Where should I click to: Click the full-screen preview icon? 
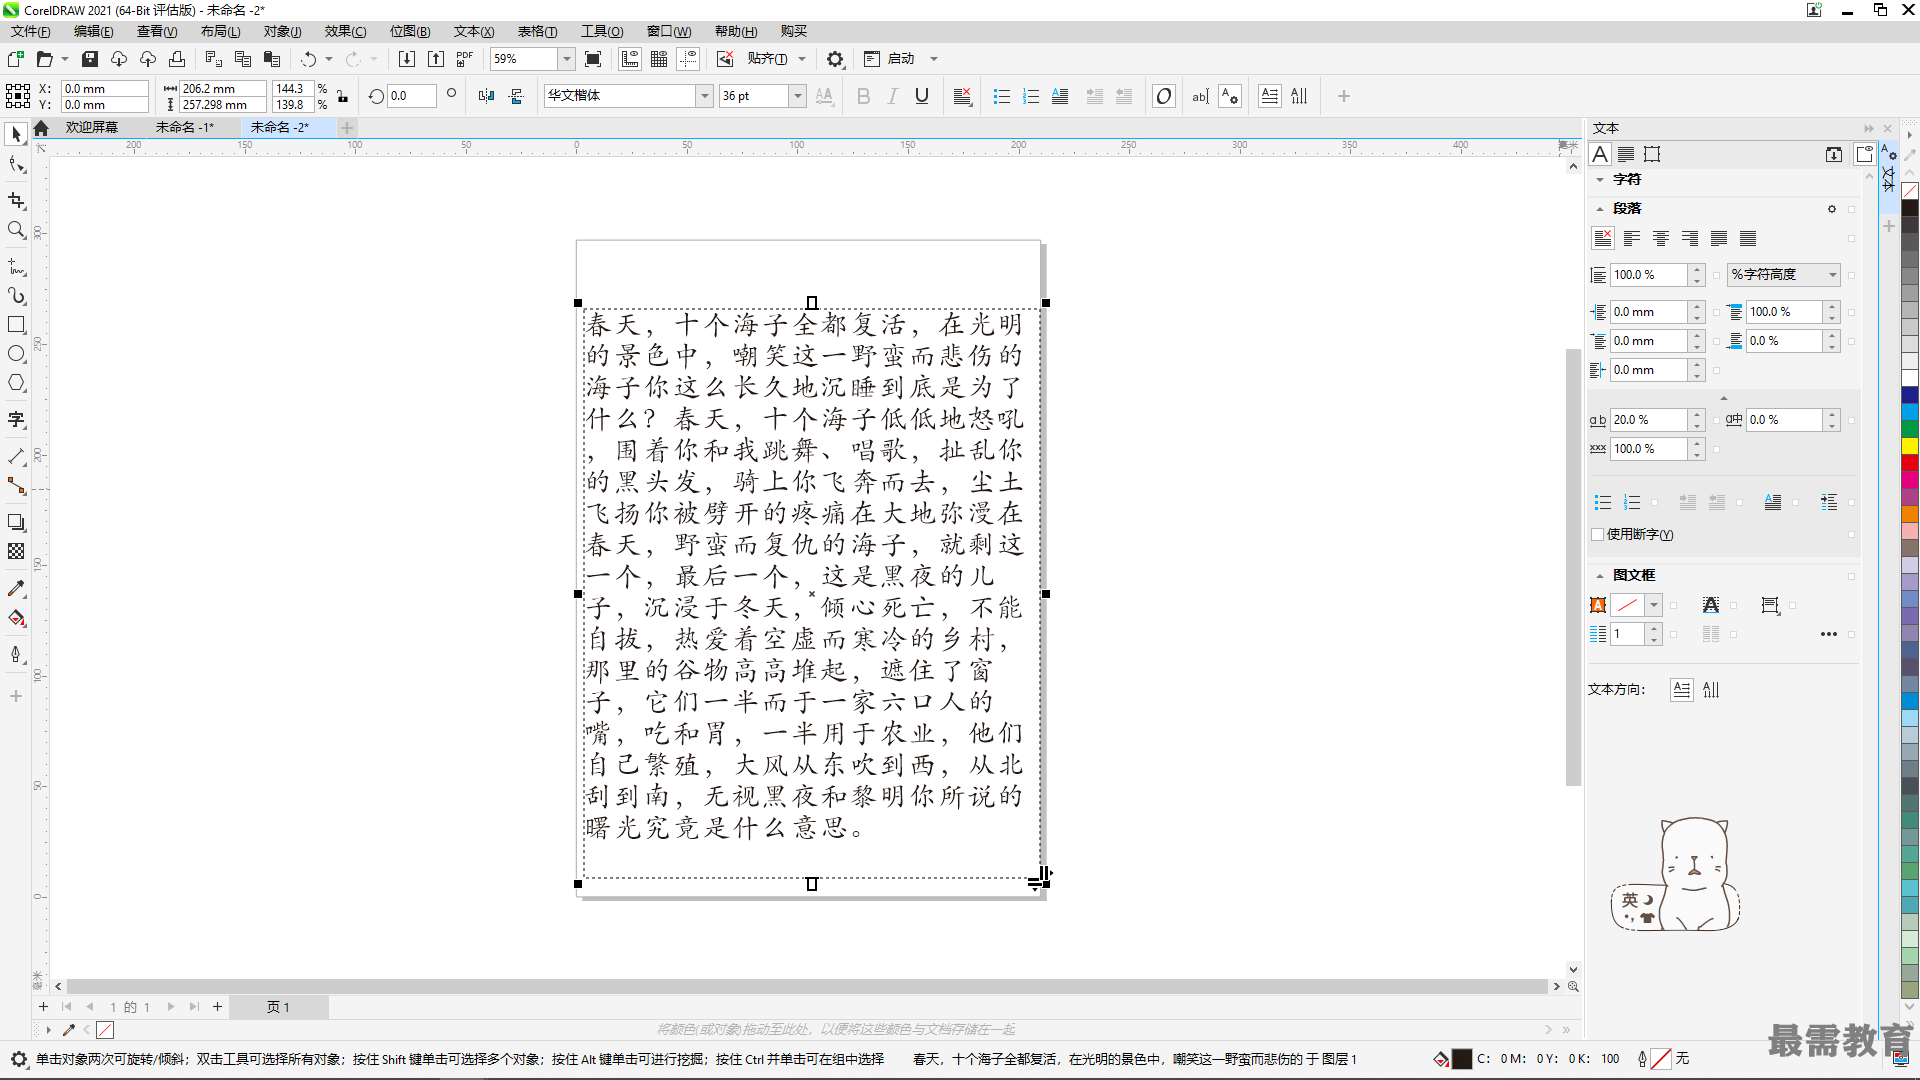click(593, 59)
